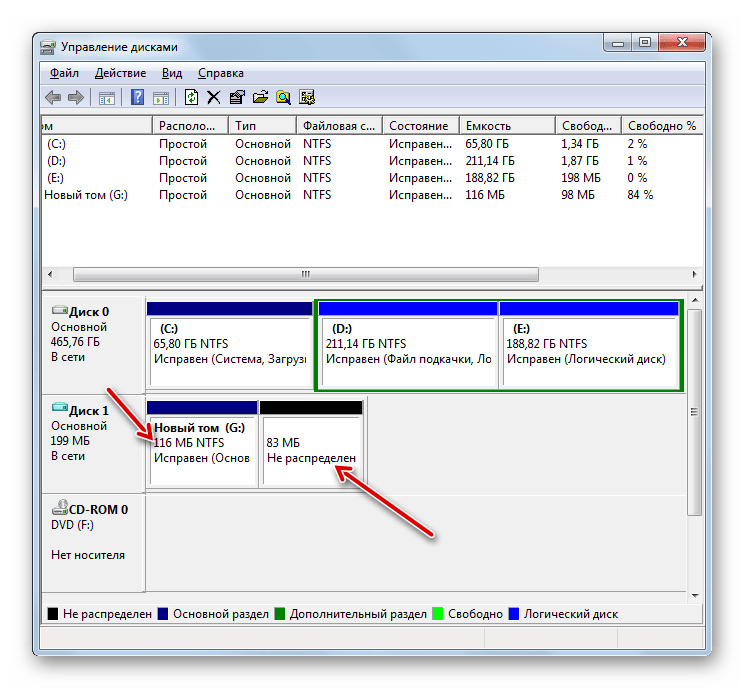Screen dimensions: 745x689
Task: Sort by the Емкость column header
Action: [x=507, y=125]
